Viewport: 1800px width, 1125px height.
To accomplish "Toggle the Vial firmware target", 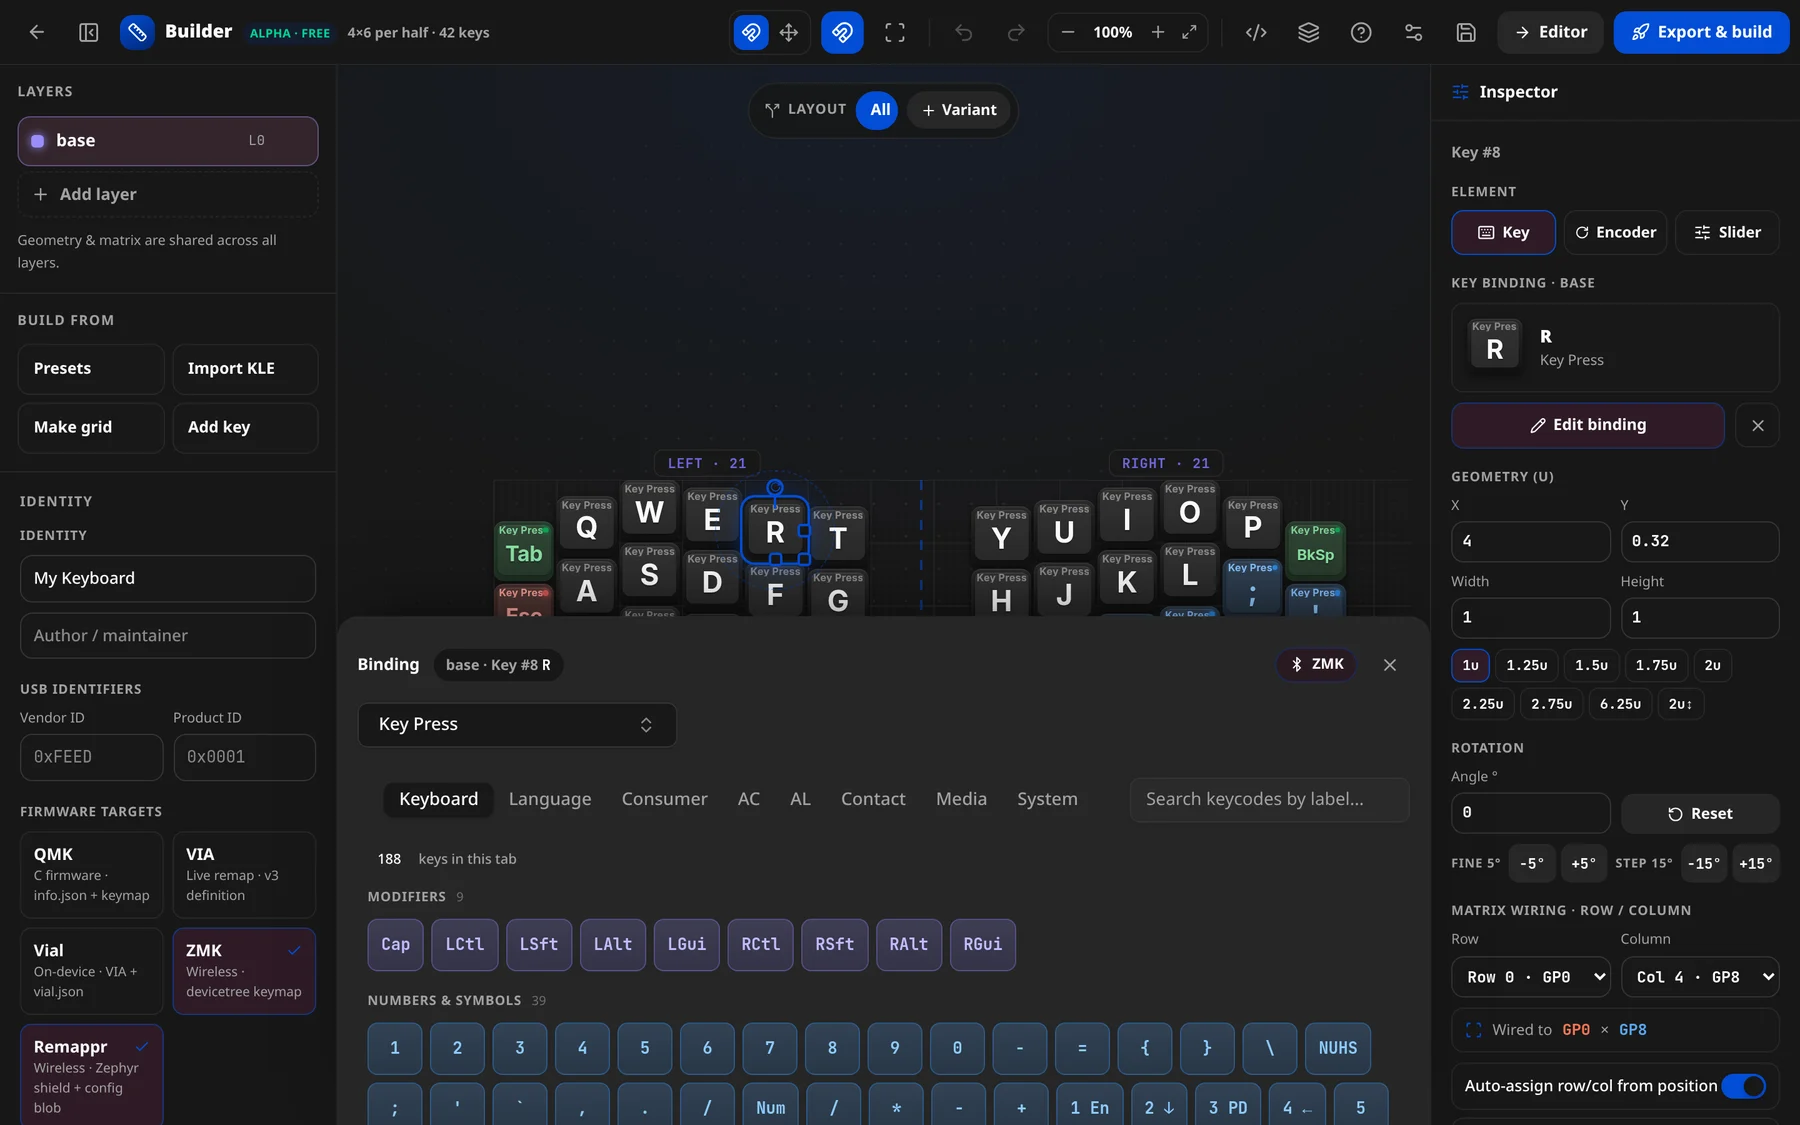I will 91,971.
